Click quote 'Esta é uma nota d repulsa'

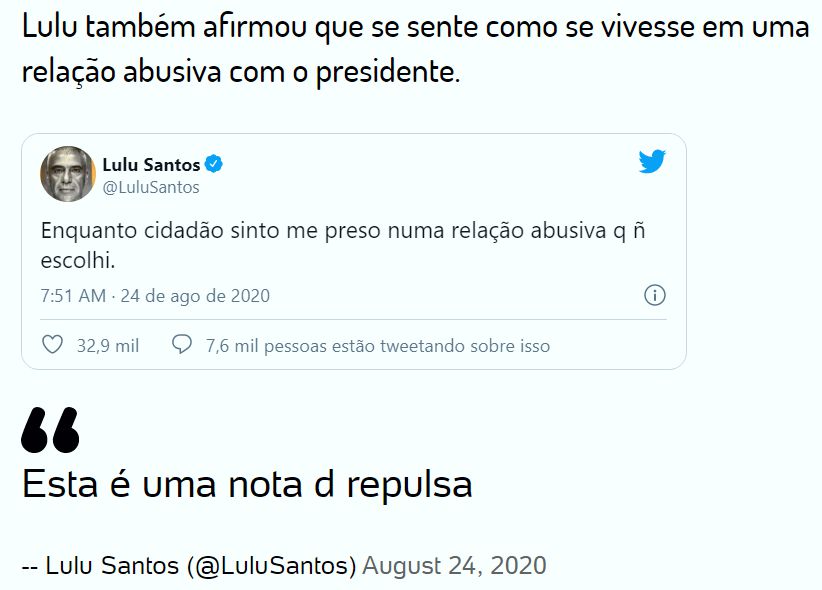[247, 485]
